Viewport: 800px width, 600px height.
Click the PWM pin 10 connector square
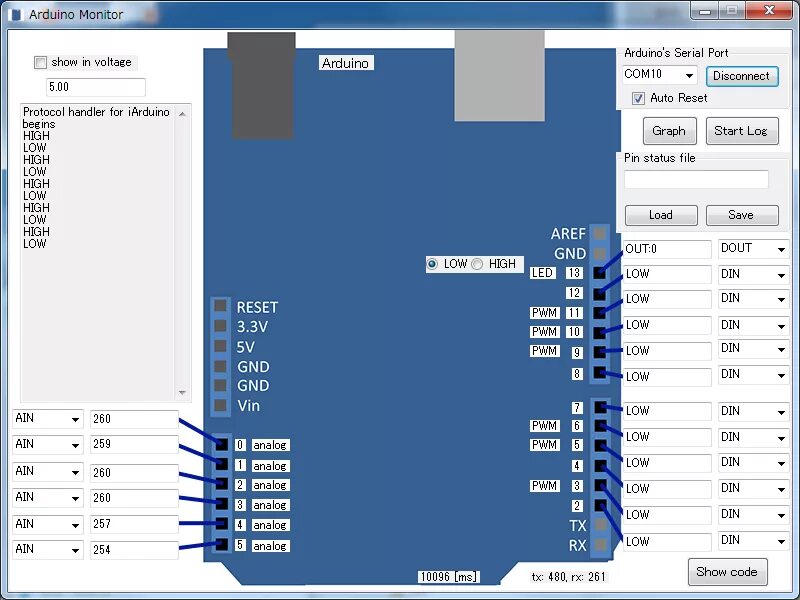click(x=599, y=333)
